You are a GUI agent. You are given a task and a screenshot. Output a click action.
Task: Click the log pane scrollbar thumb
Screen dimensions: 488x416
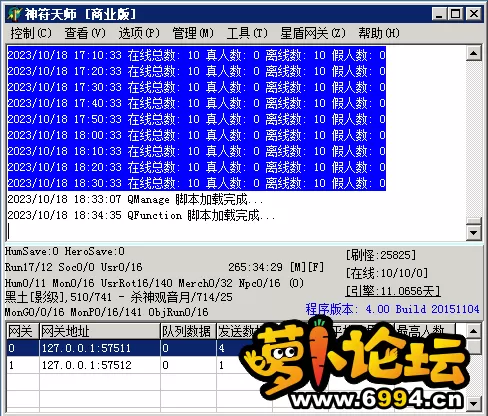[474, 221]
